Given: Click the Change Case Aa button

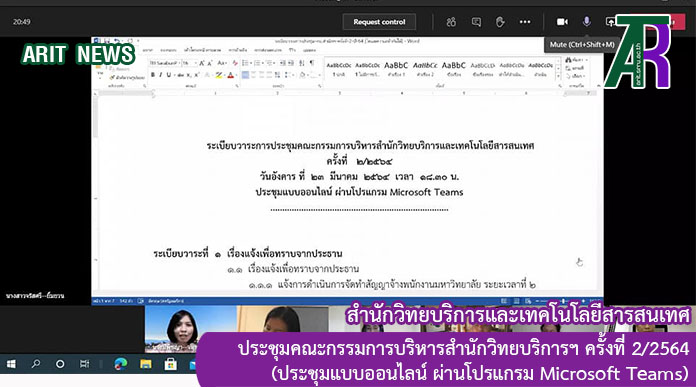Looking at the screenshot, I should pyautogui.click(x=222, y=63).
